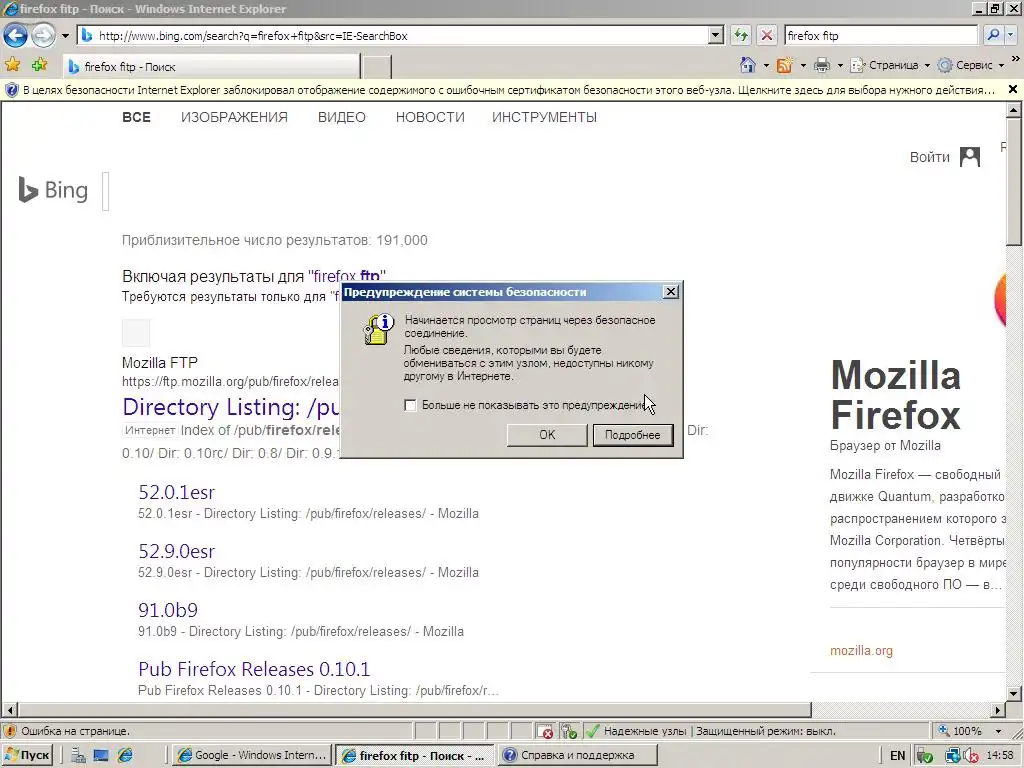Switch to НОВОСТИ tab
This screenshot has height=768, width=1024.
[x=430, y=118]
